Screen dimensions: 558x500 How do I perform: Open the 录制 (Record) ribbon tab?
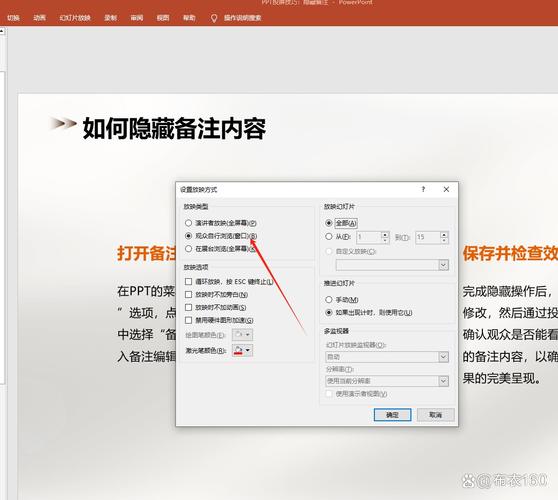tap(111, 18)
